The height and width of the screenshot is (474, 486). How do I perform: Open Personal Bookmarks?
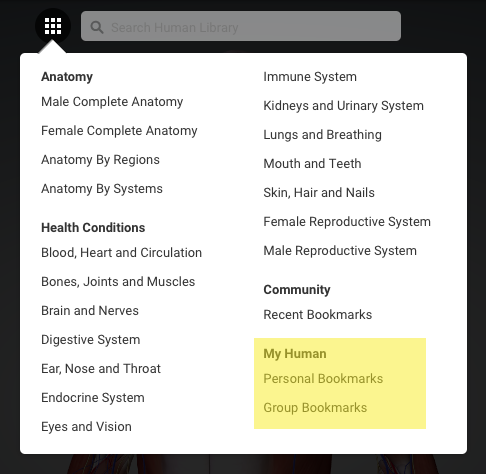(323, 379)
